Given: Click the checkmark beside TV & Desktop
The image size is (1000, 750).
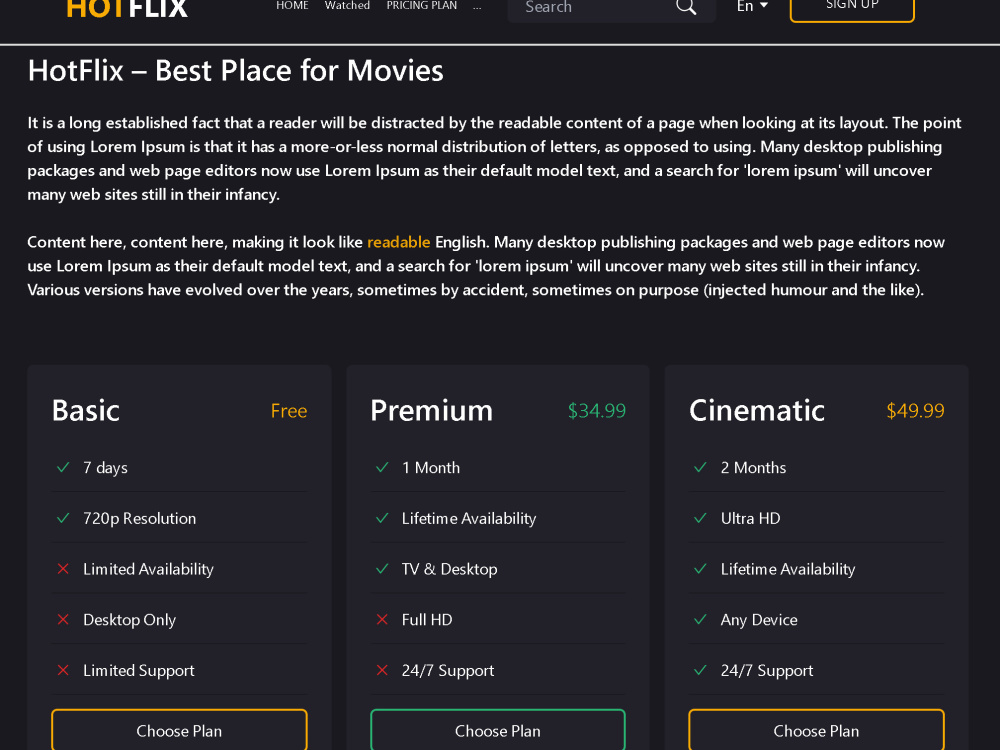Looking at the screenshot, I should (x=382, y=568).
